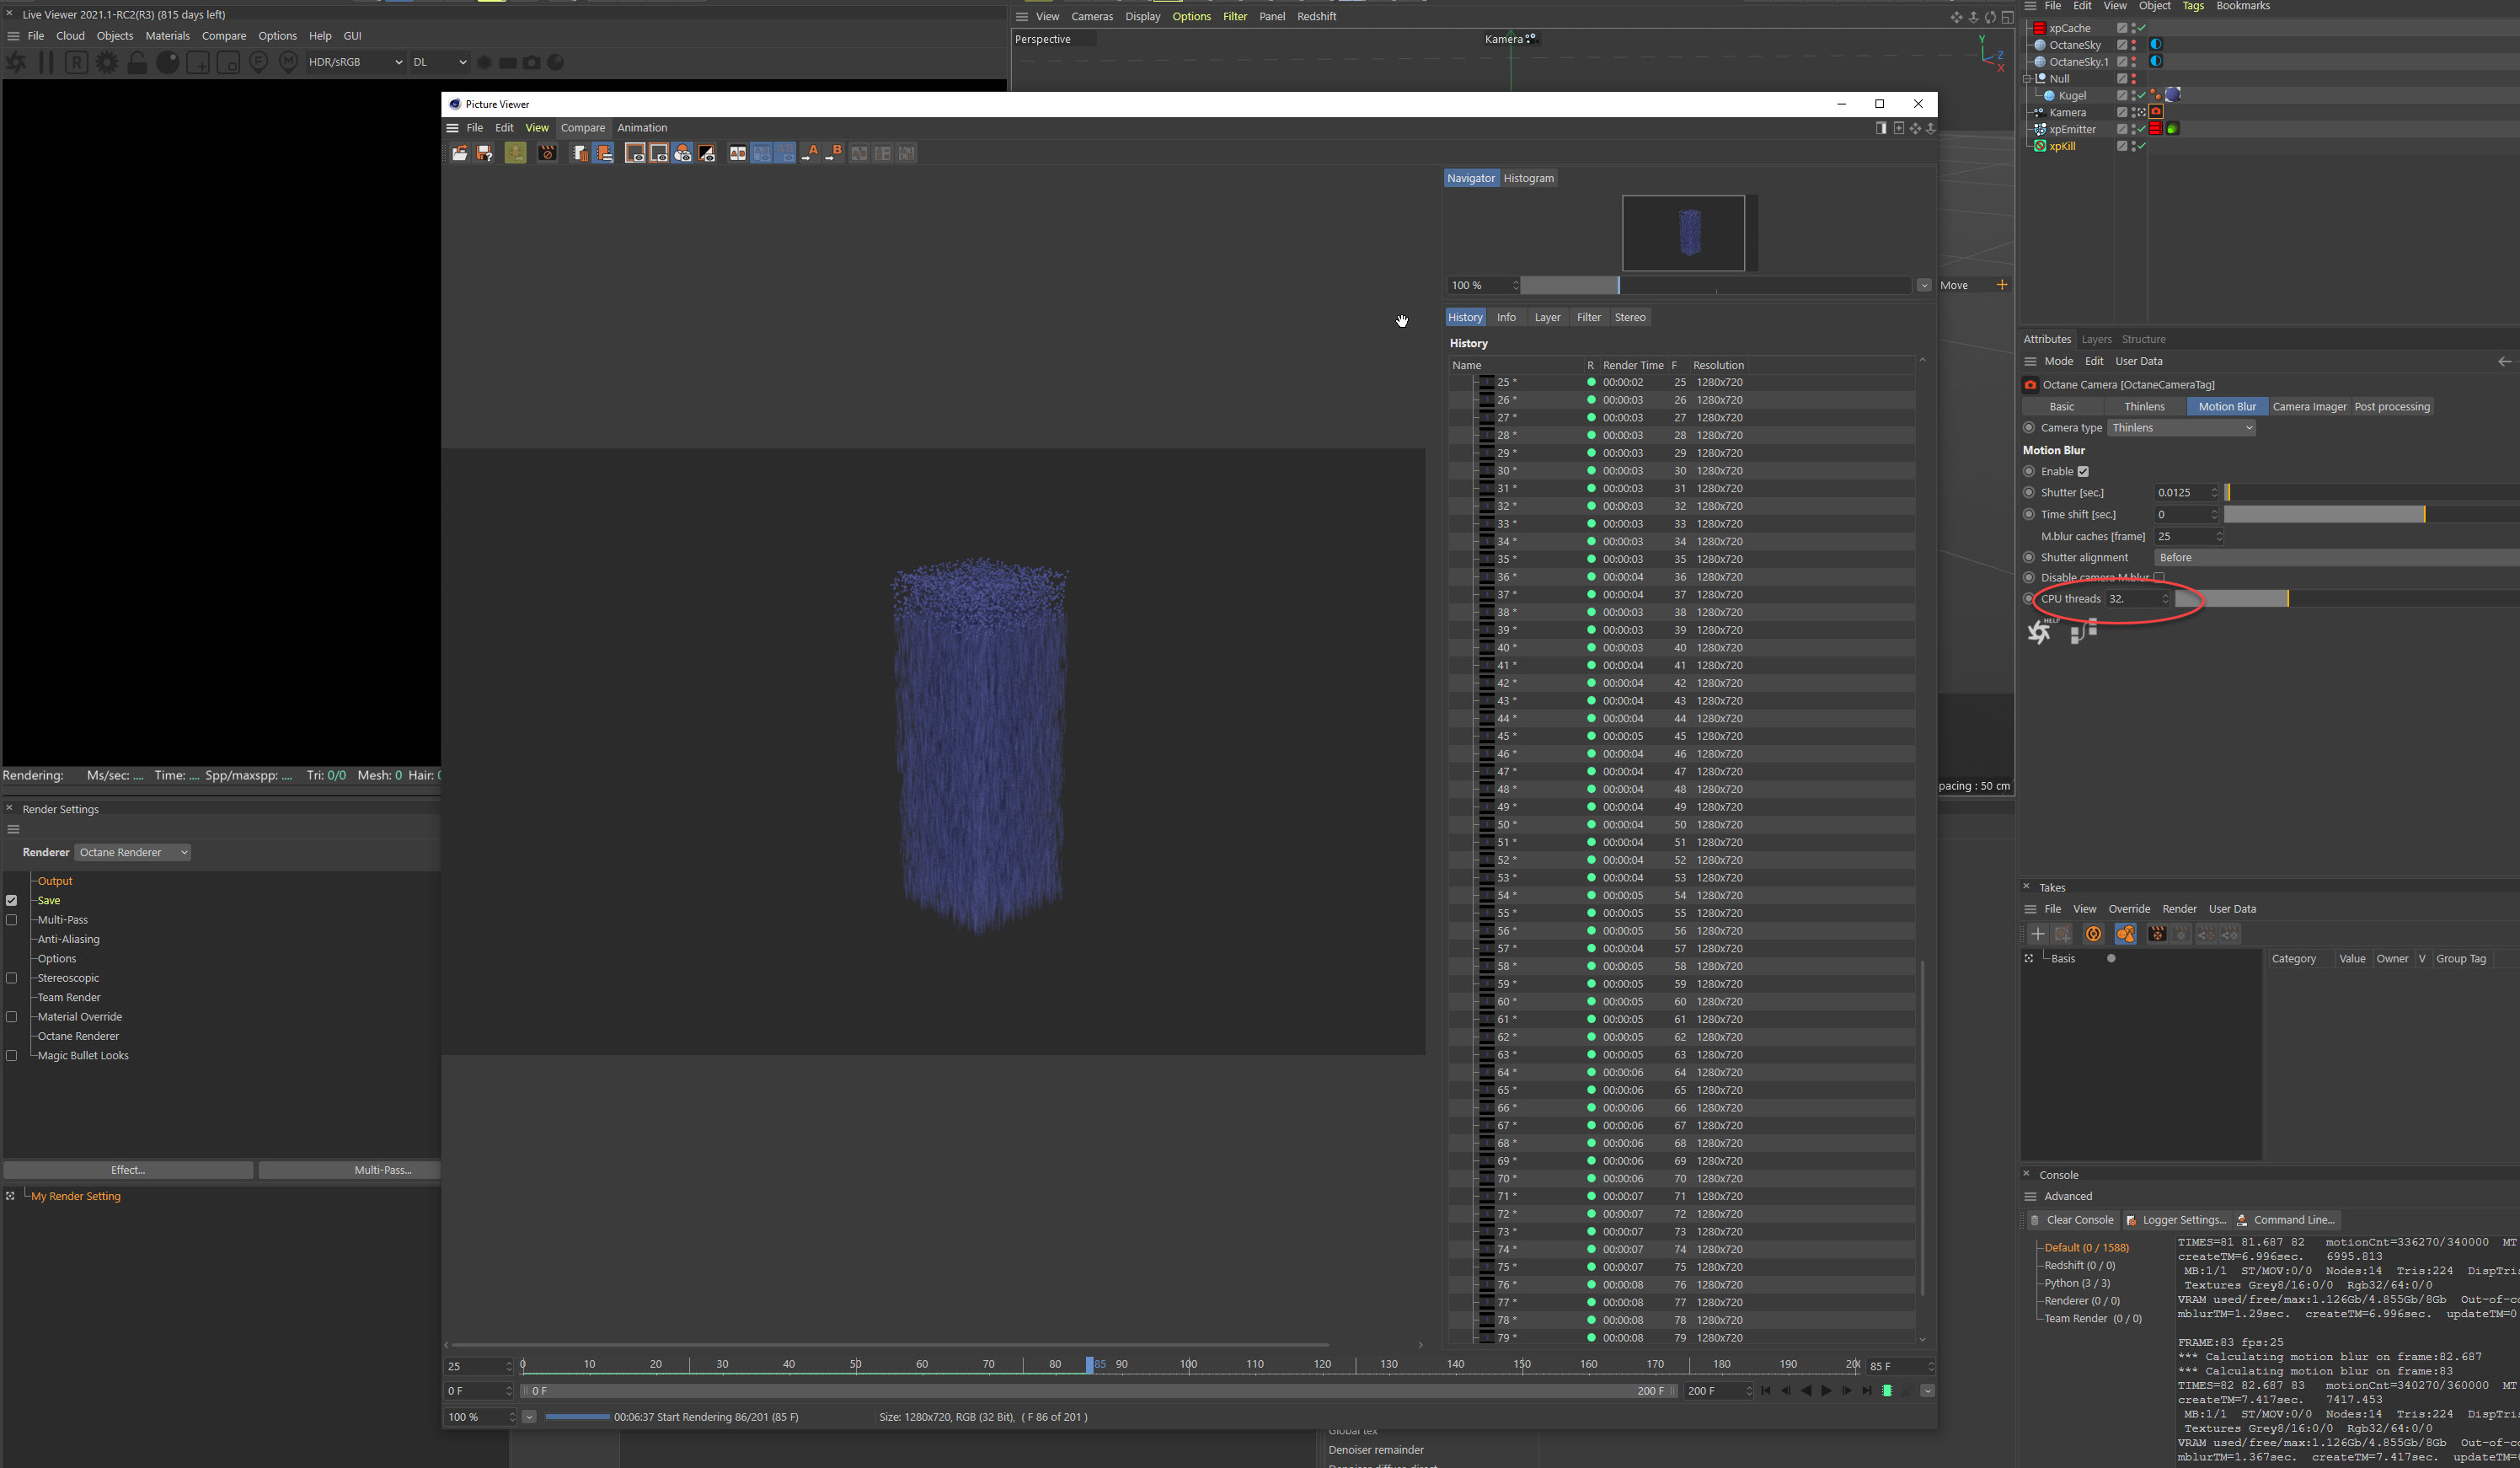2520x1468 pixels.
Task: Switch to the Histogram tab
Action: (x=1528, y=178)
